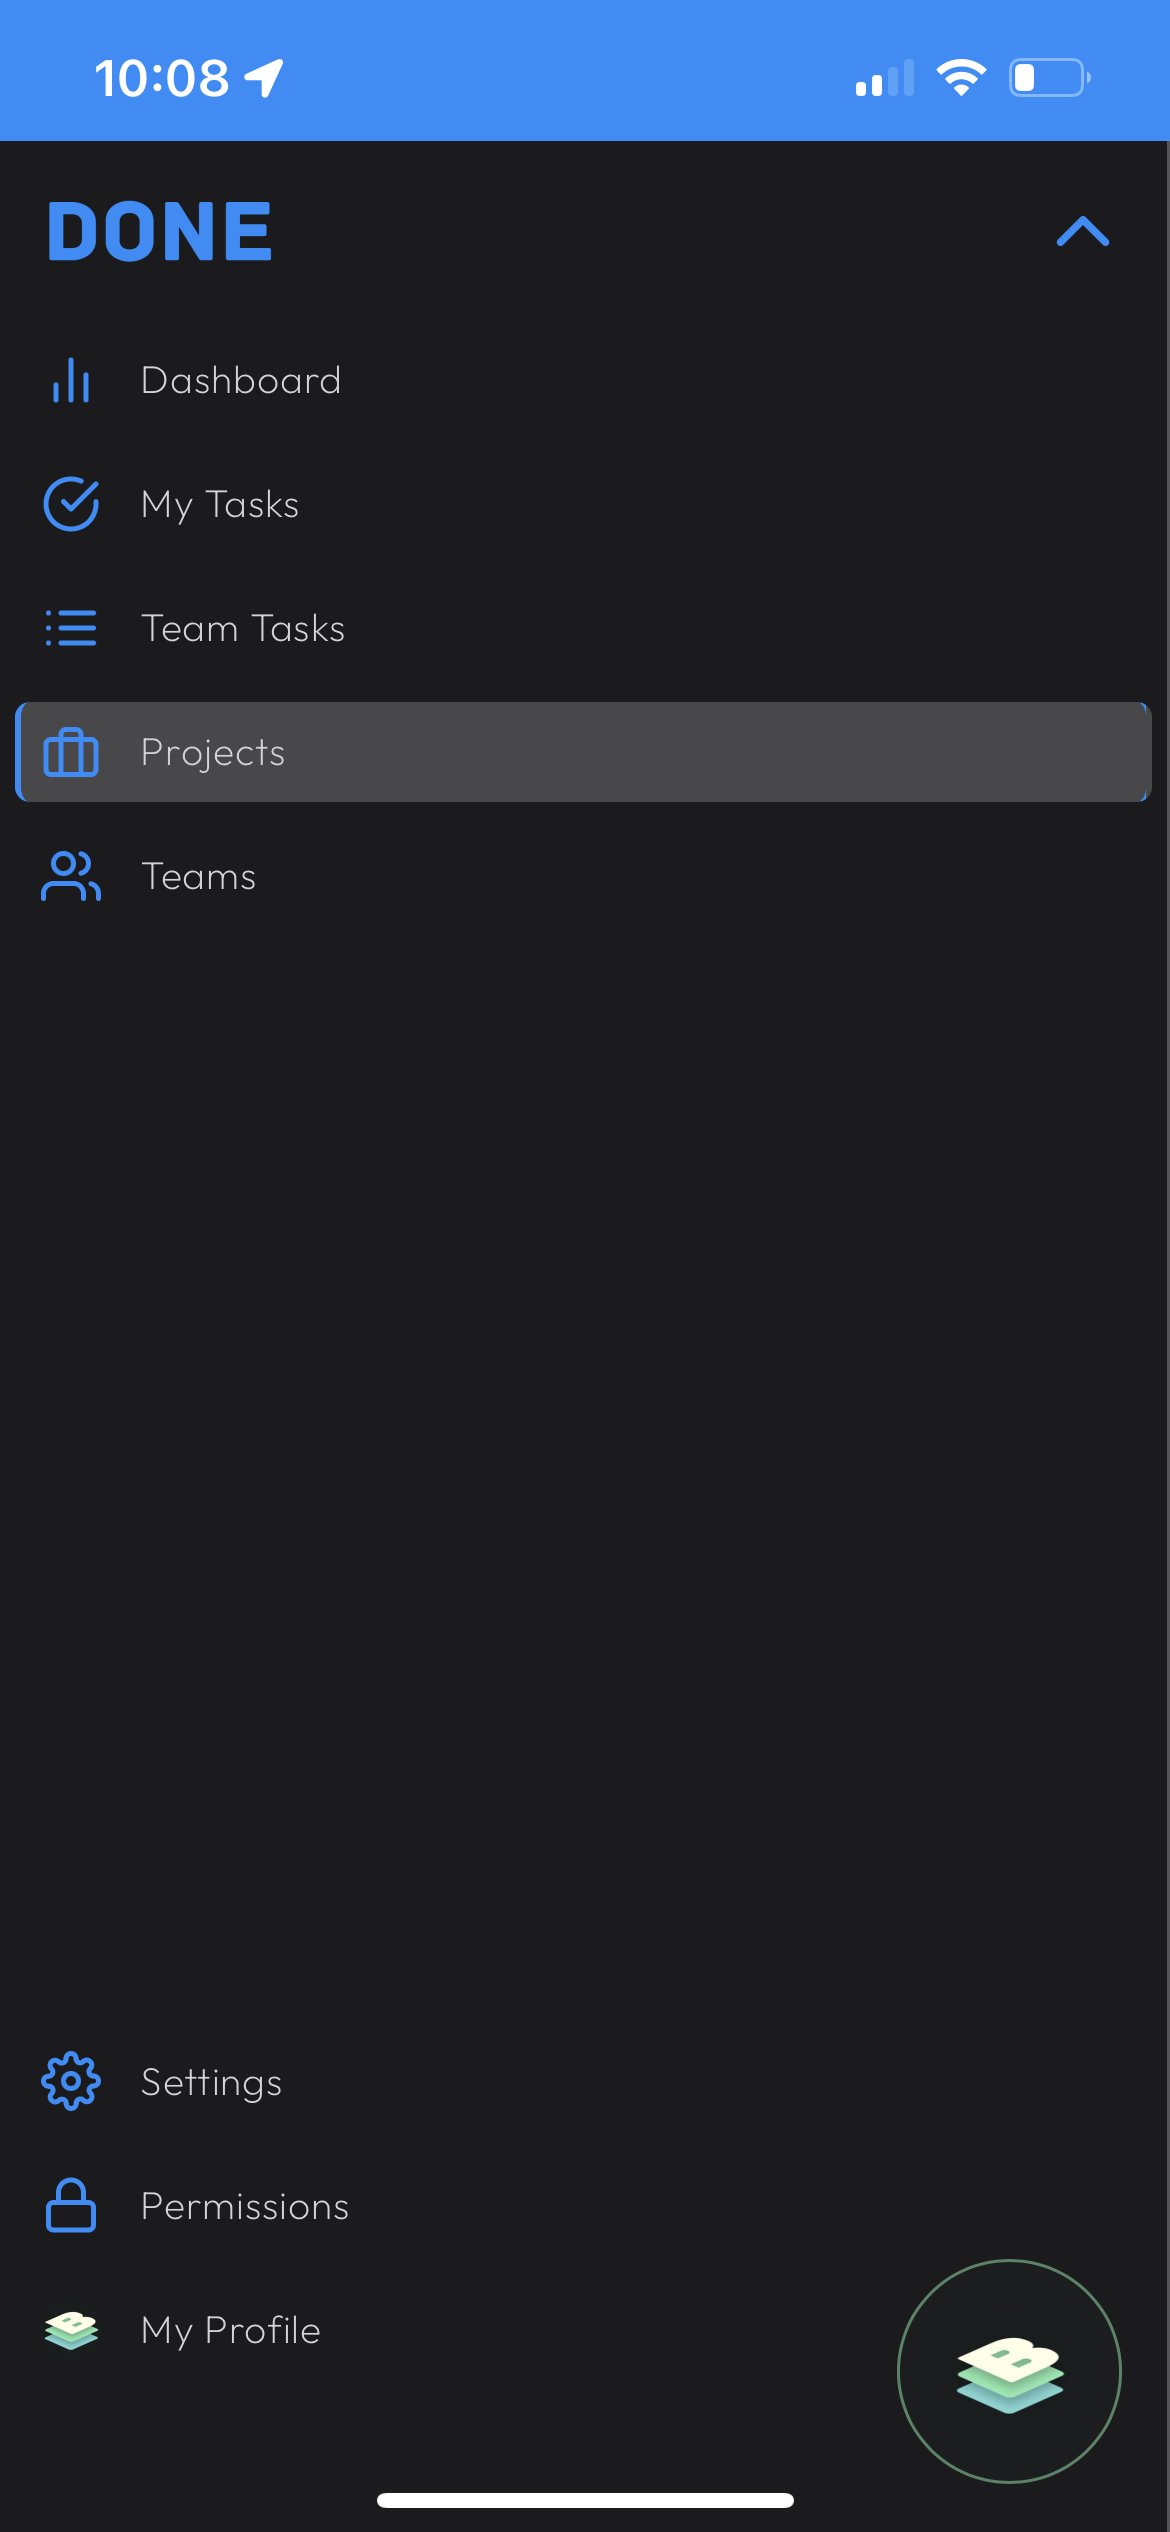Click the Permissions padlock icon
The width and height of the screenshot is (1170, 2532).
tap(70, 2205)
